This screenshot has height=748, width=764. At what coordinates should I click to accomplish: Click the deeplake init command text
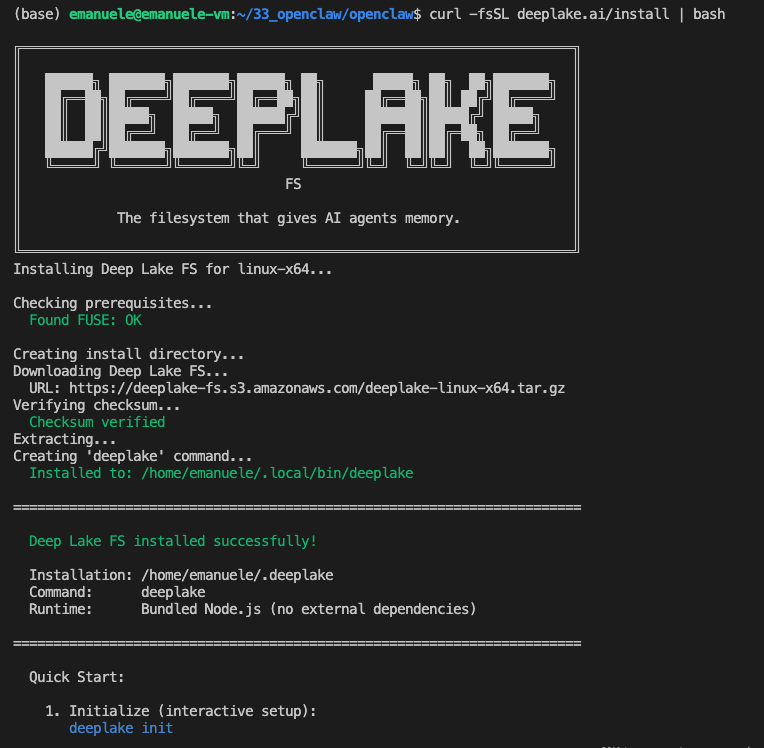coord(121,728)
